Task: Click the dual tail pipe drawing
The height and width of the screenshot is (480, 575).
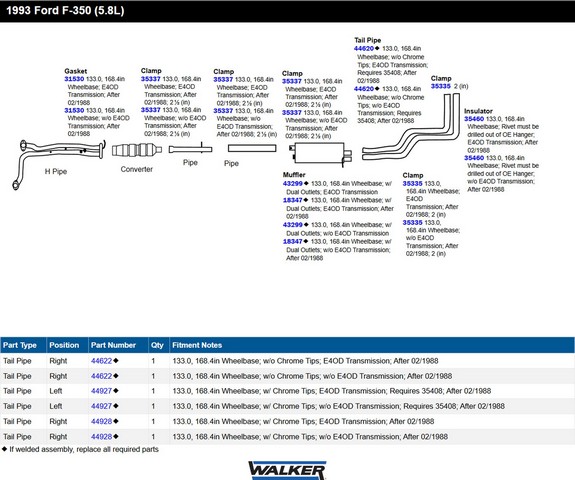Action: (x=411, y=127)
